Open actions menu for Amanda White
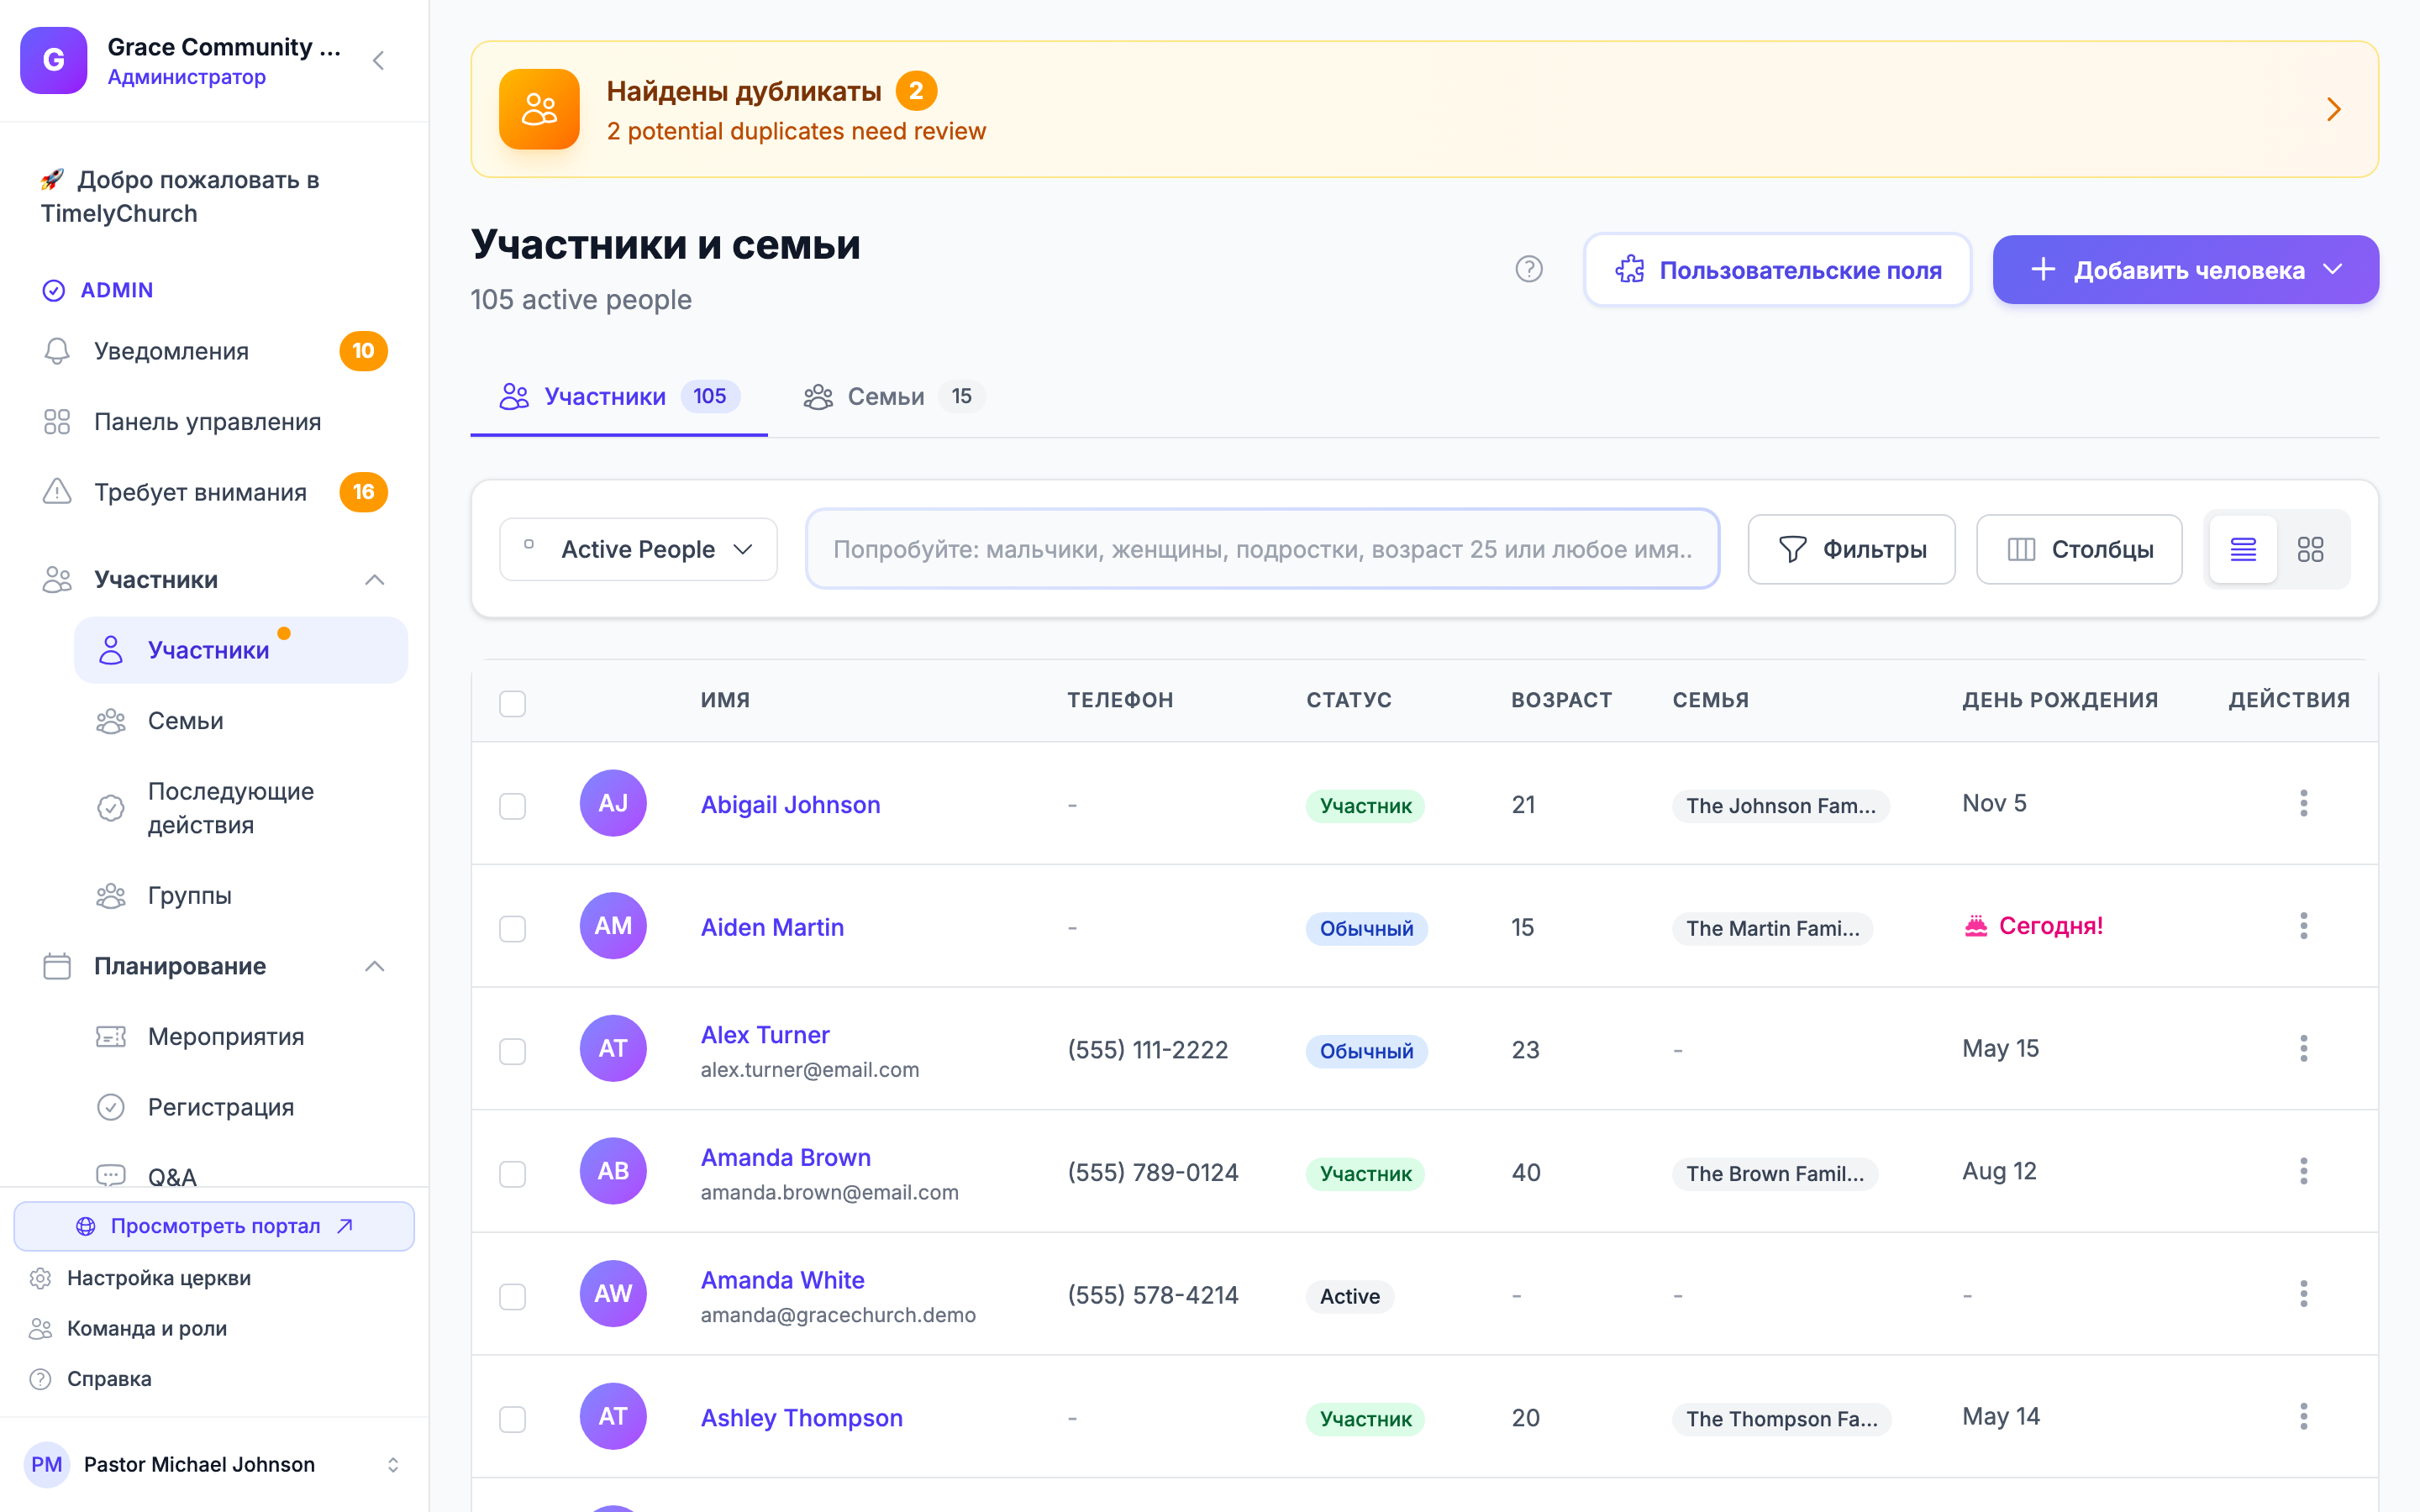This screenshot has width=2420, height=1512. coord(2303,1294)
